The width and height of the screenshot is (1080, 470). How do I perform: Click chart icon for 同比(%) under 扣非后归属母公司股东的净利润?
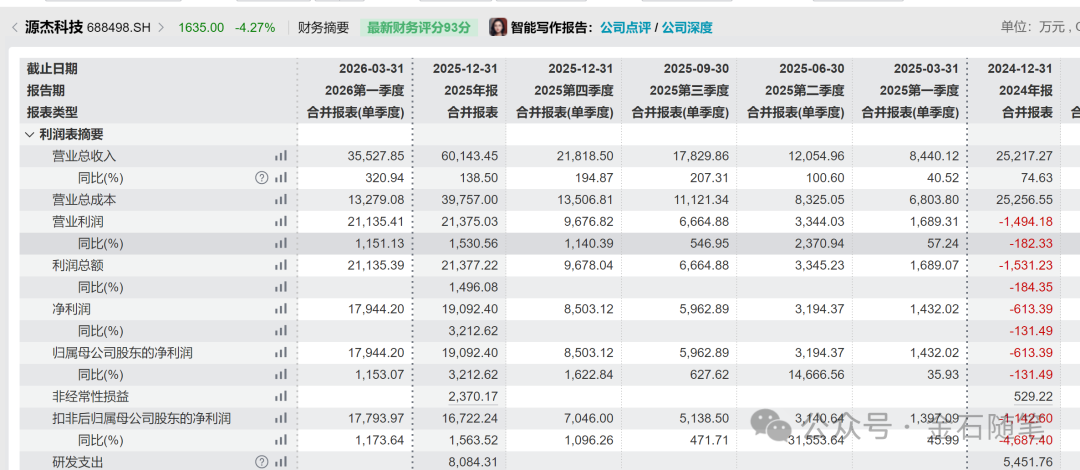click(280, 440)
